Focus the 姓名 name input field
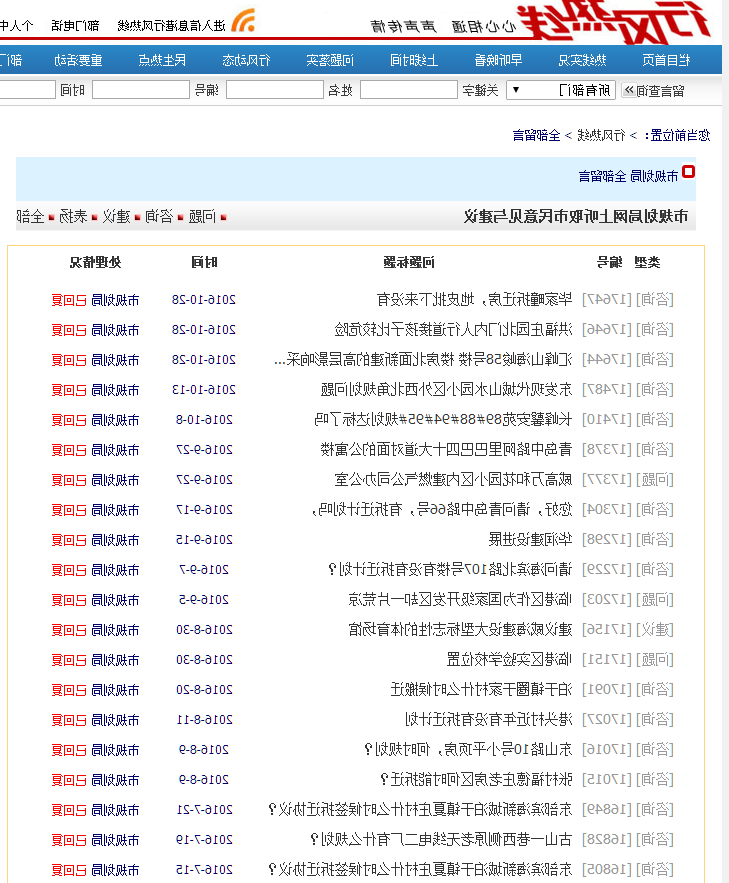 (x=275, y=90)
